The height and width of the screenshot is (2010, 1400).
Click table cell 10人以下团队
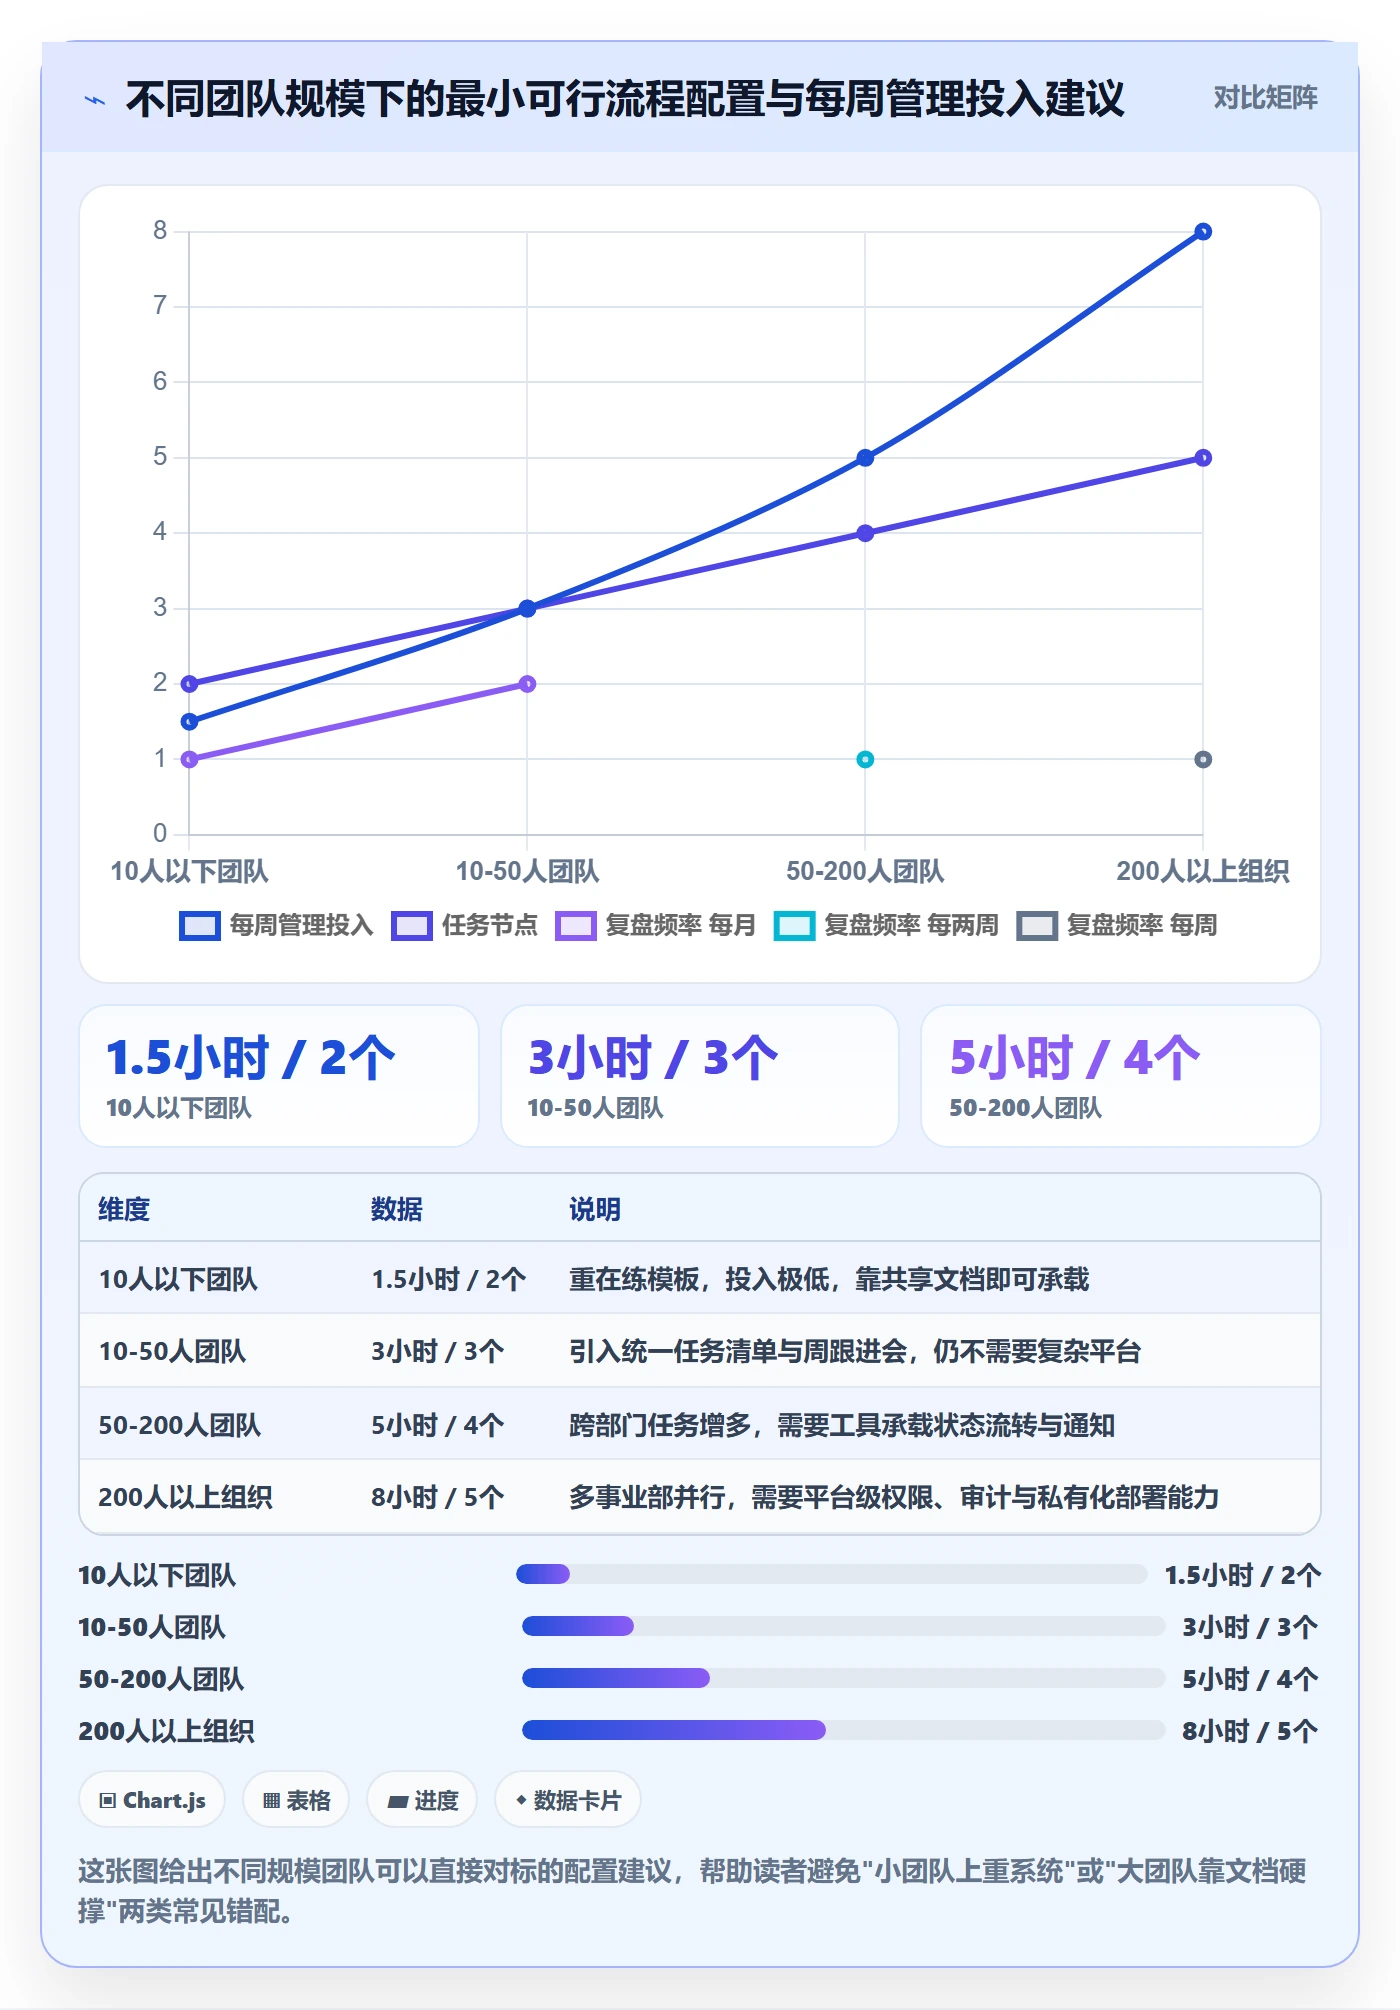[x=178, y=1279]
